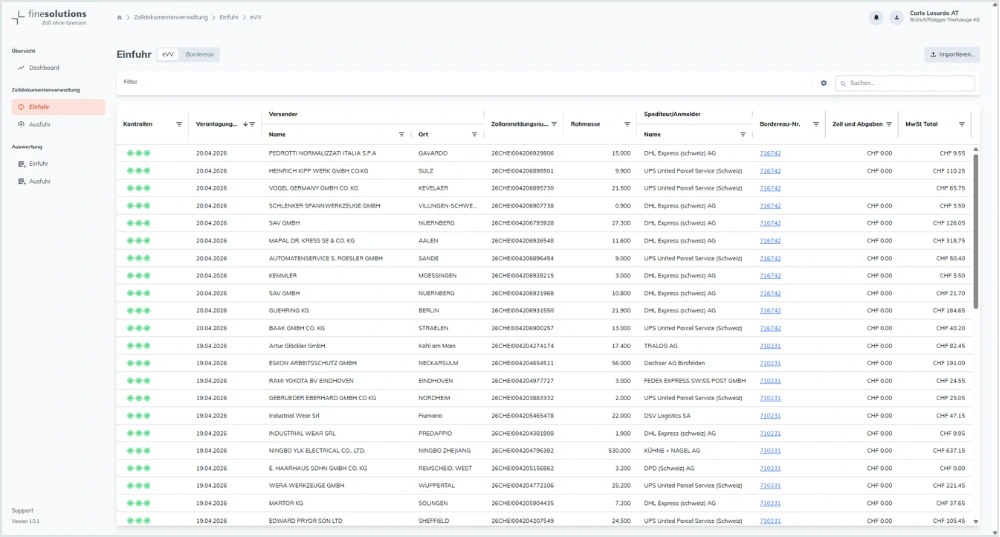The height and width of the screenshot is (537, 1000).
Task: Focus the Suchen search field
Action: tap(905, 83)
